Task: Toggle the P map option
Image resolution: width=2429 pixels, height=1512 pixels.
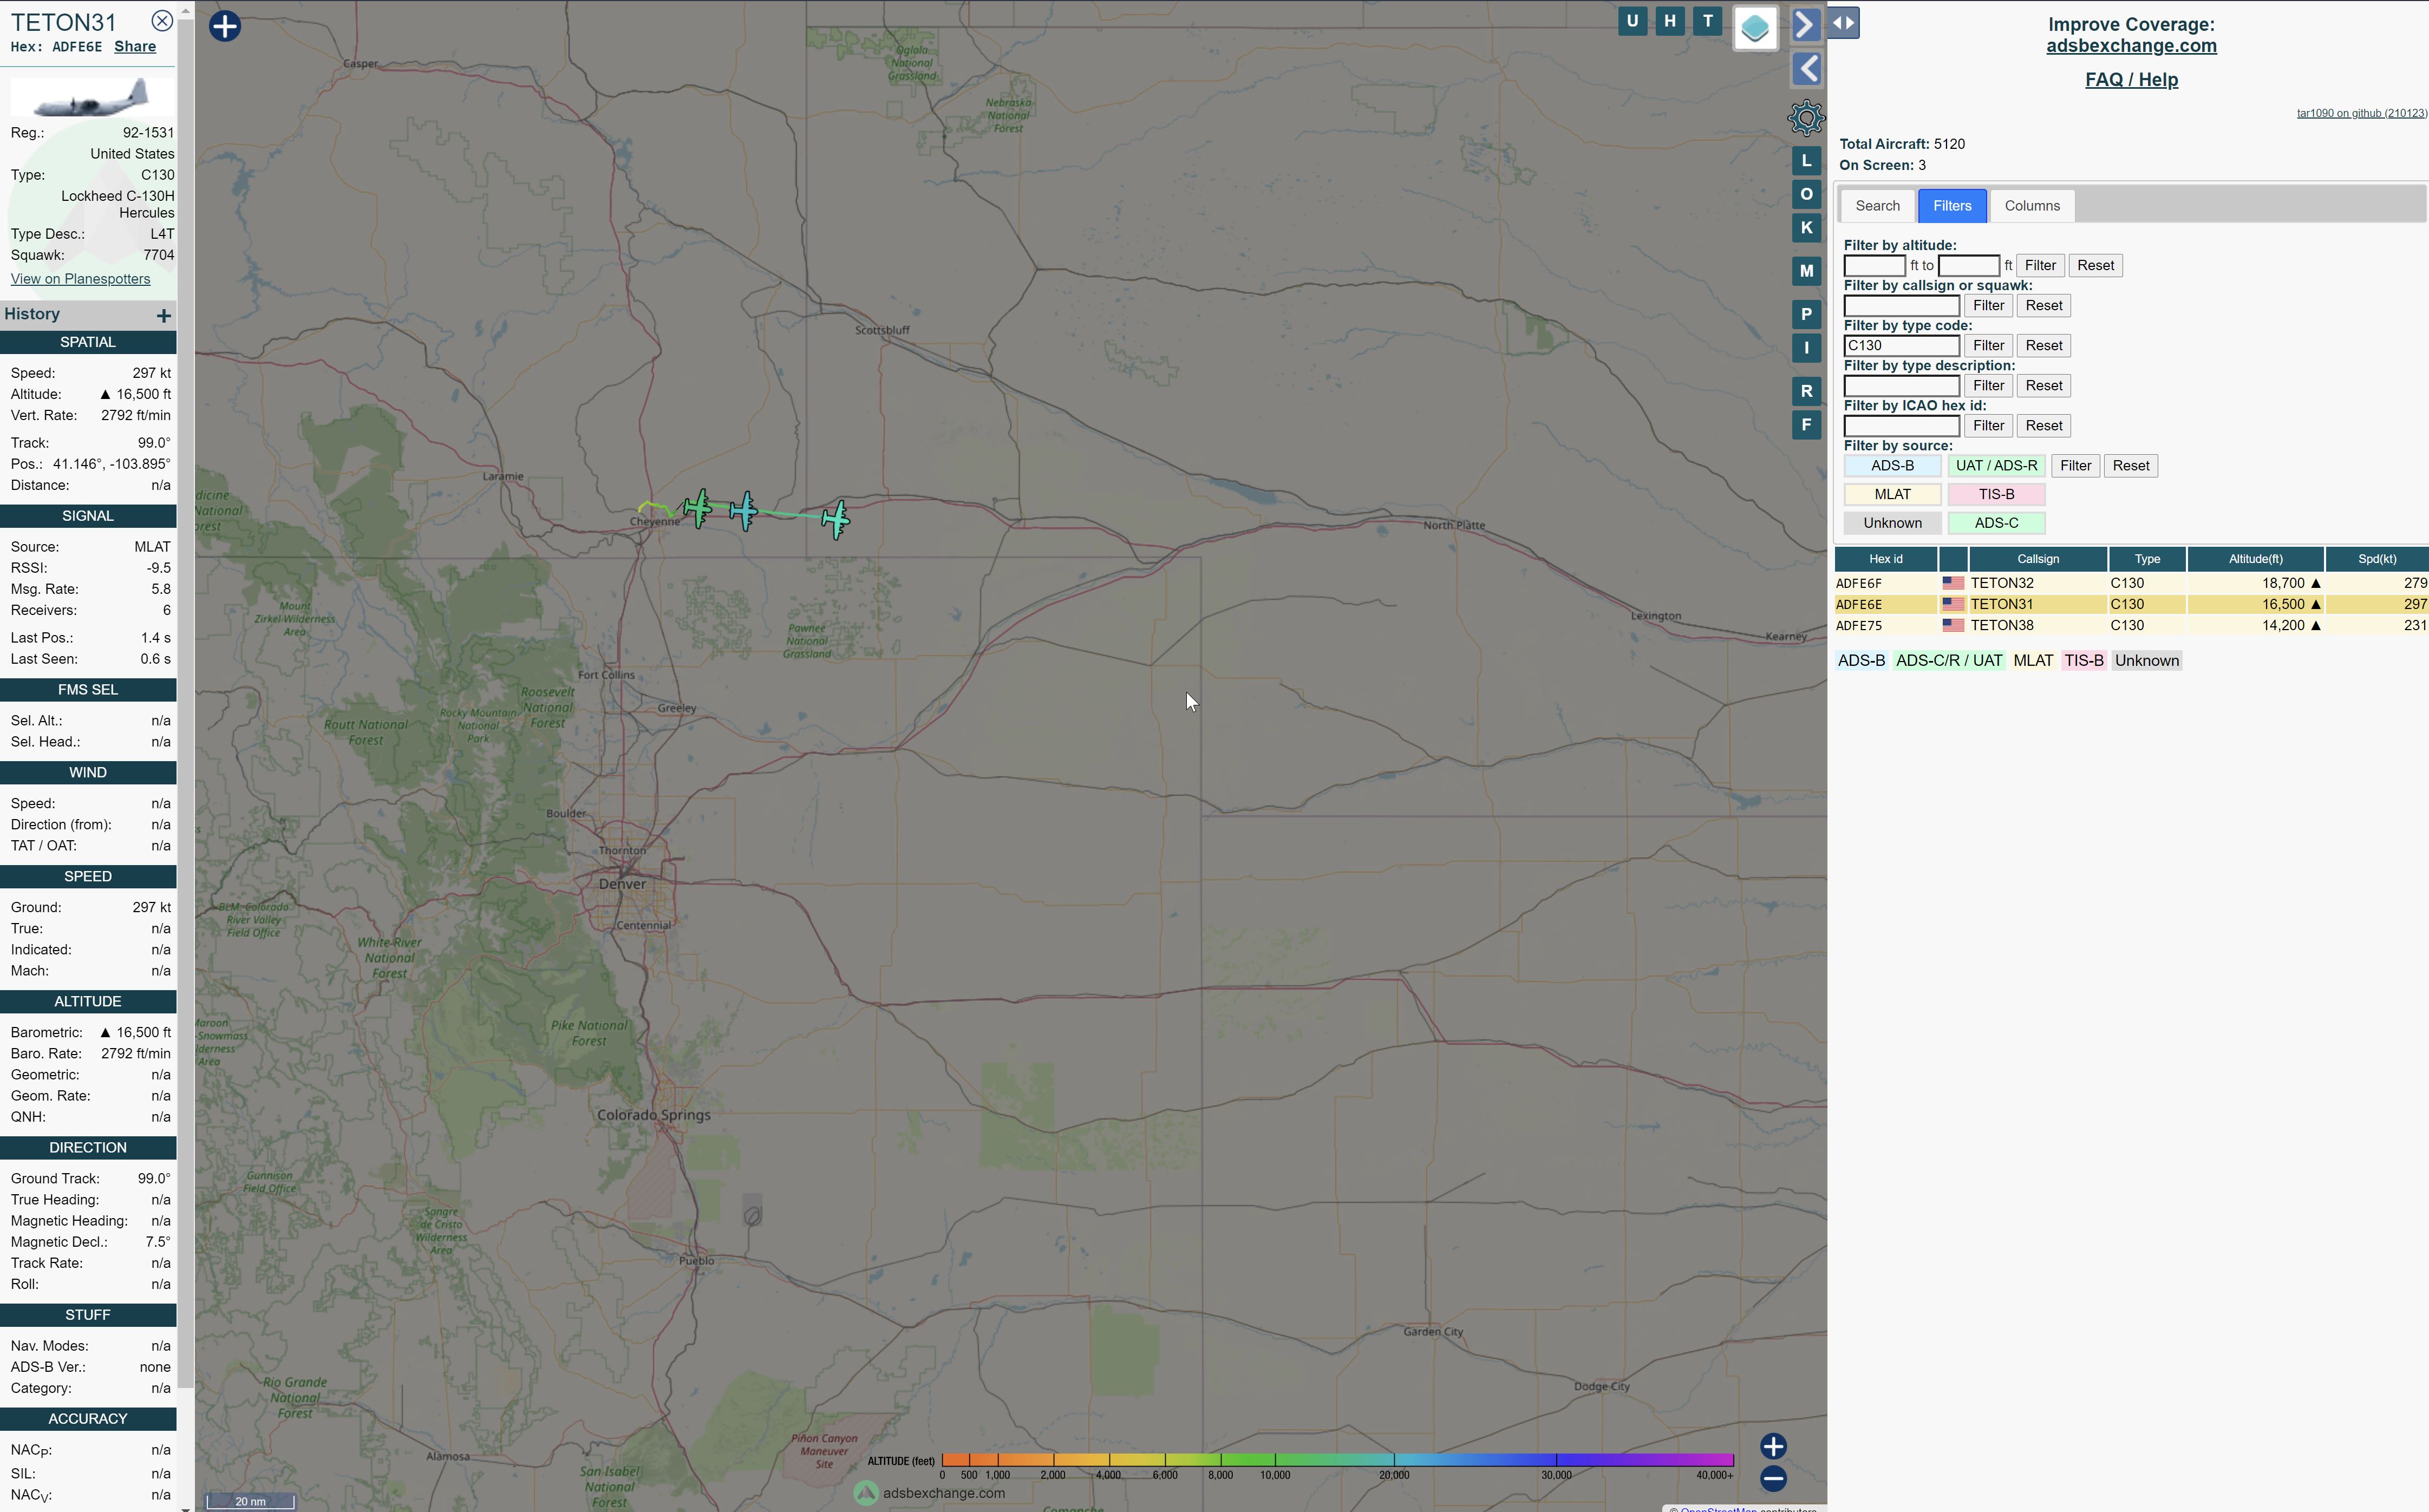Action: (1806, 315)
